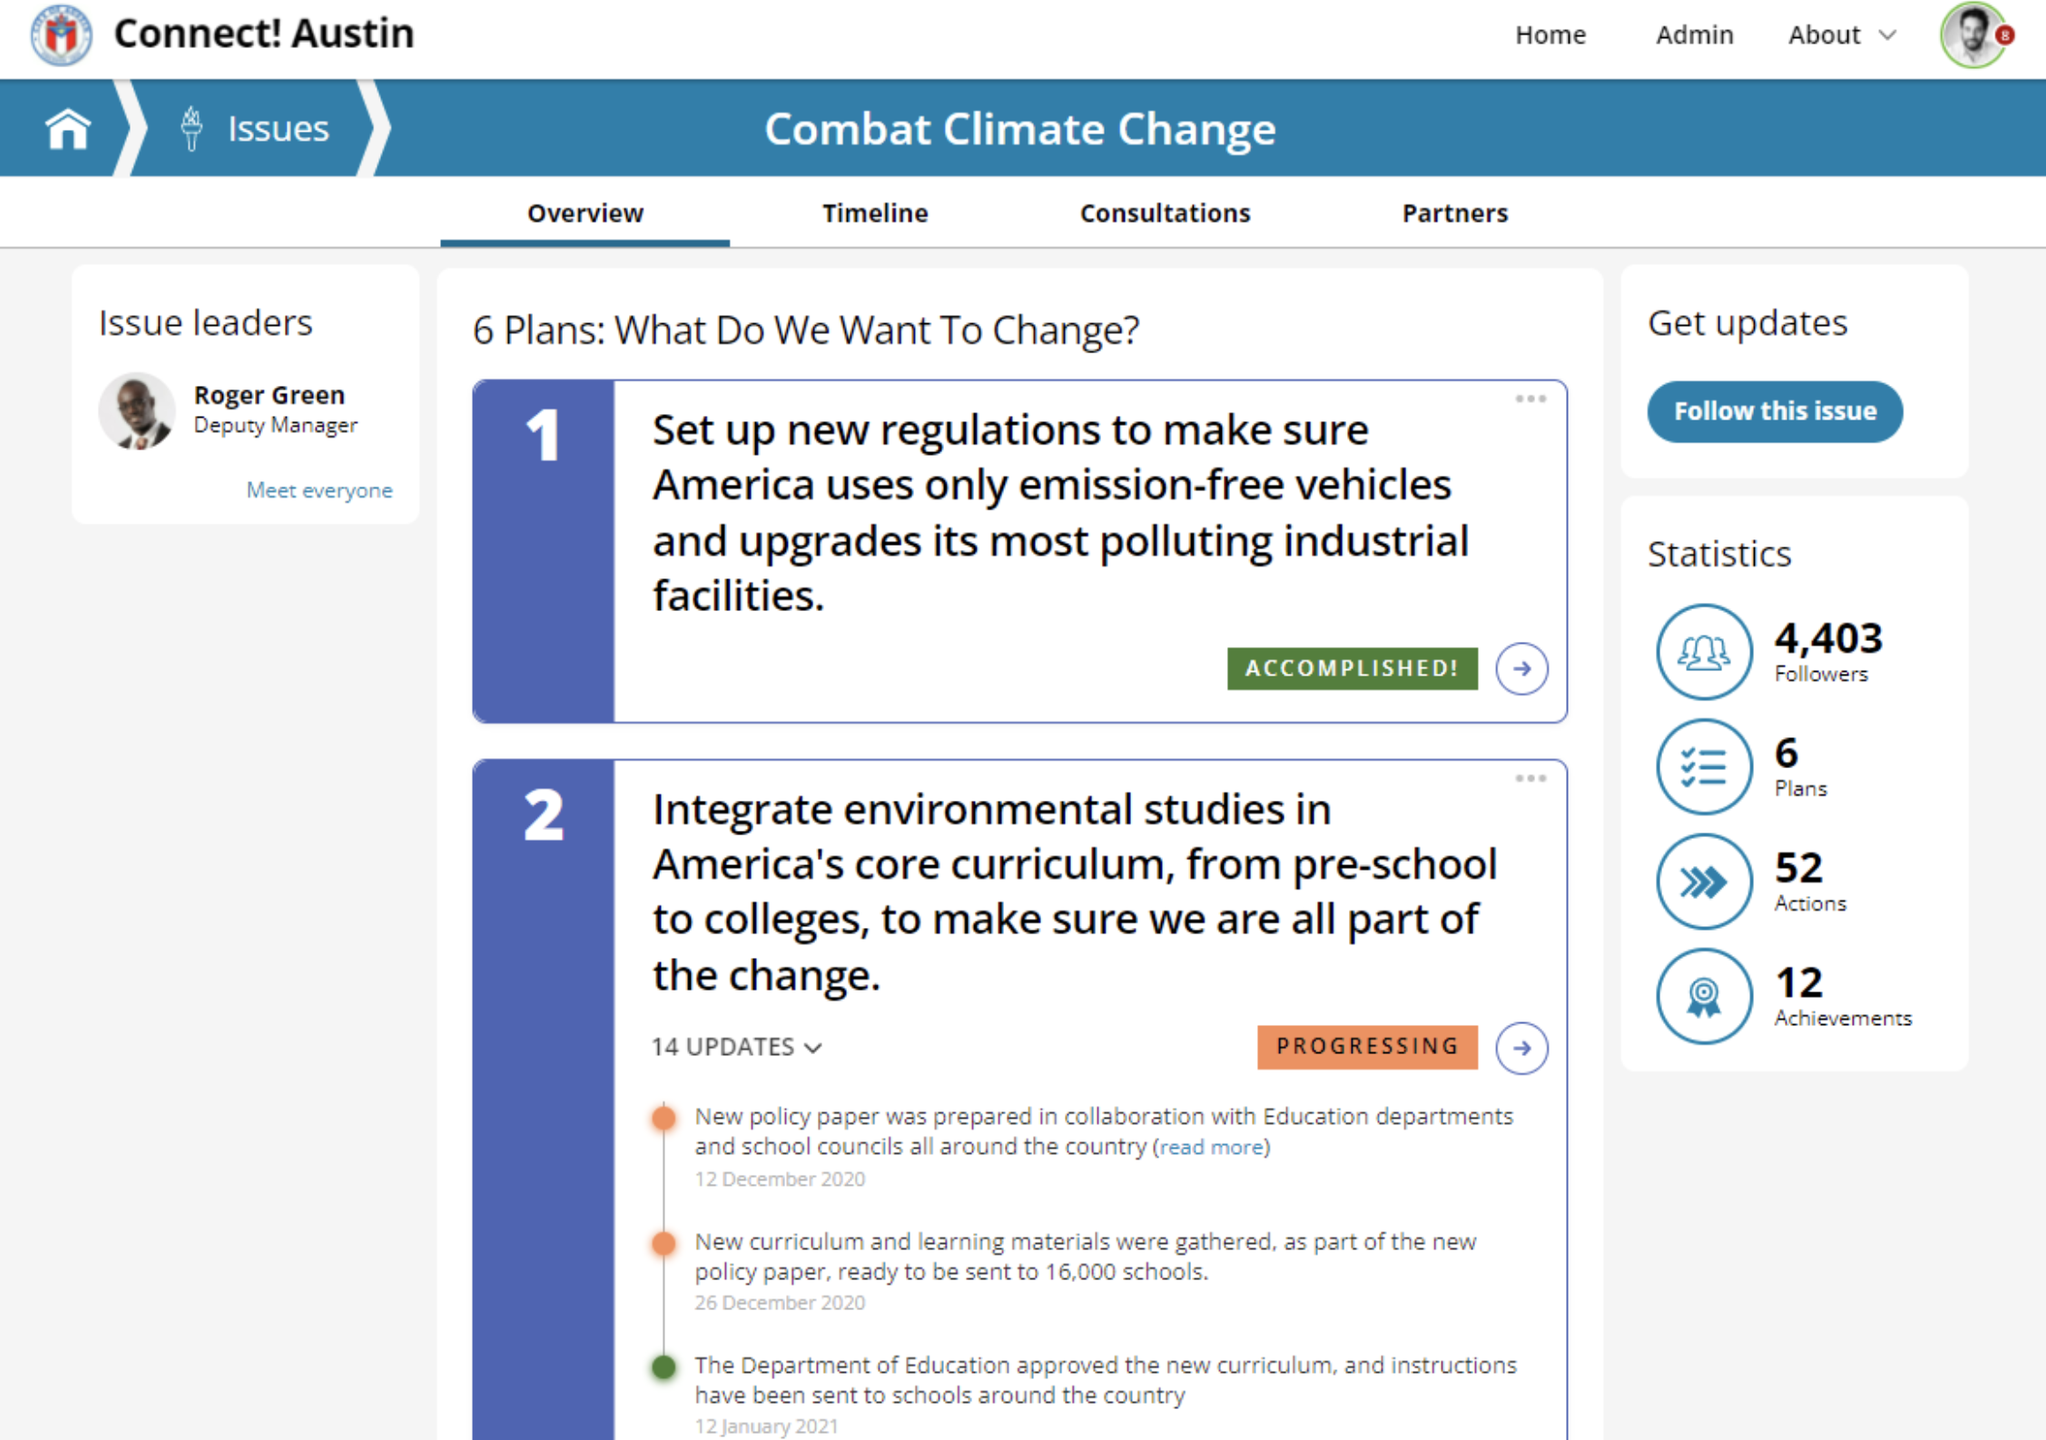
Task: Click the home icon in breadcrumb
Action: pyautogui.click(x=67, y=129)
